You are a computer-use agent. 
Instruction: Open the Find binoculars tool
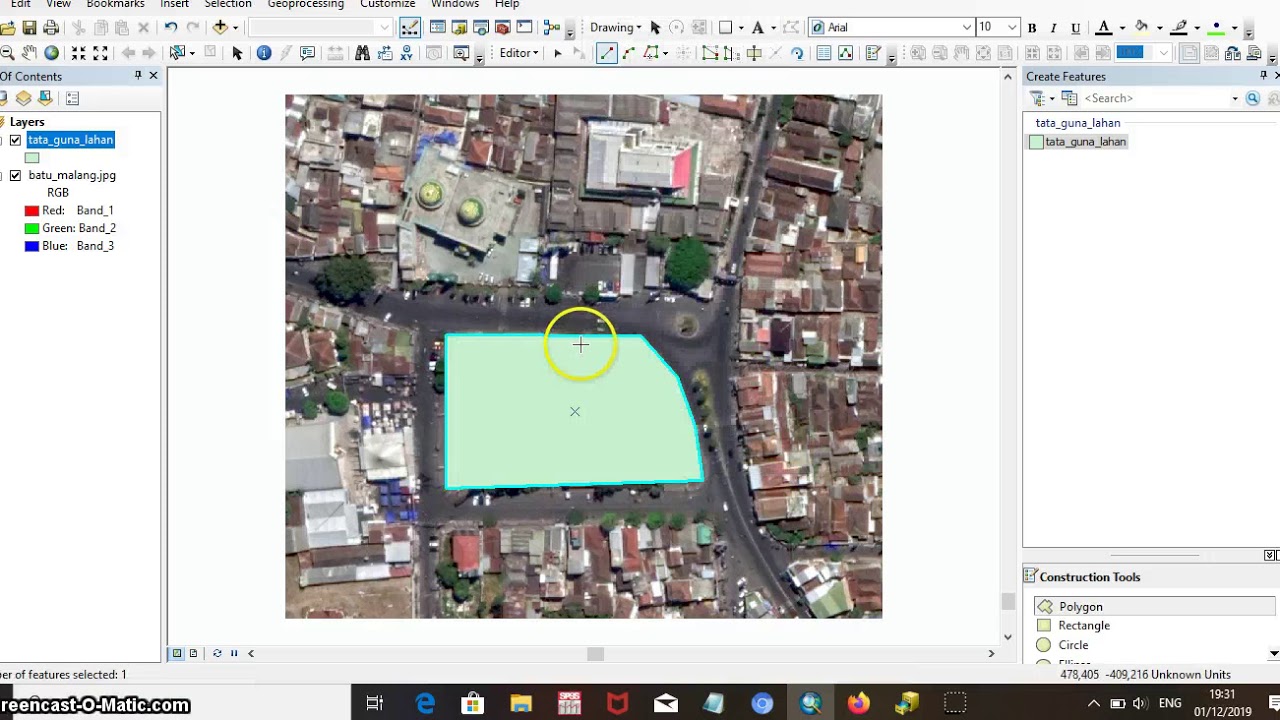pyautogui.click(x=362, y=53)
